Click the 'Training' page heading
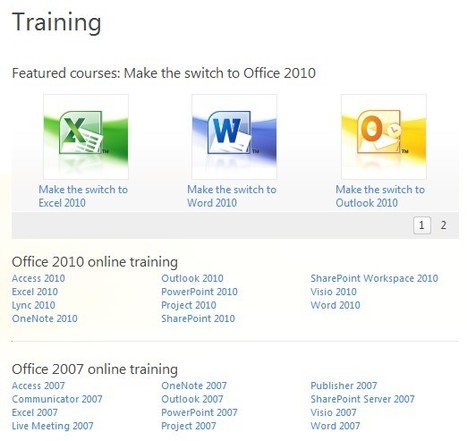Screen dimensions: 467x441 coord(57,23)
